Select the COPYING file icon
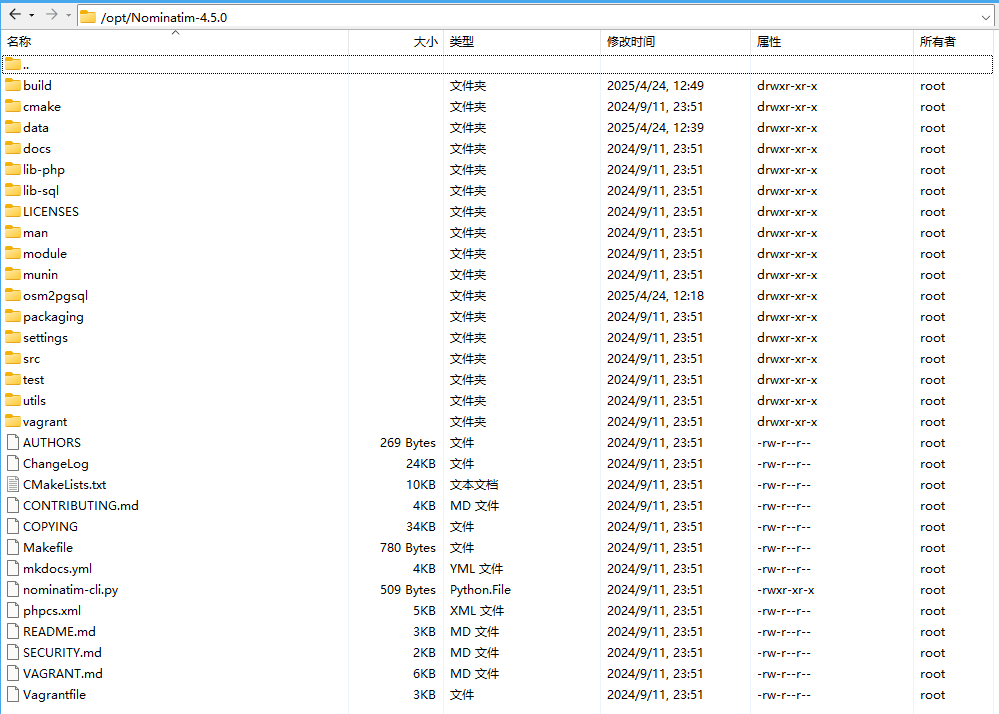This screenshot has width=999, height=714. tap(13, 526)
